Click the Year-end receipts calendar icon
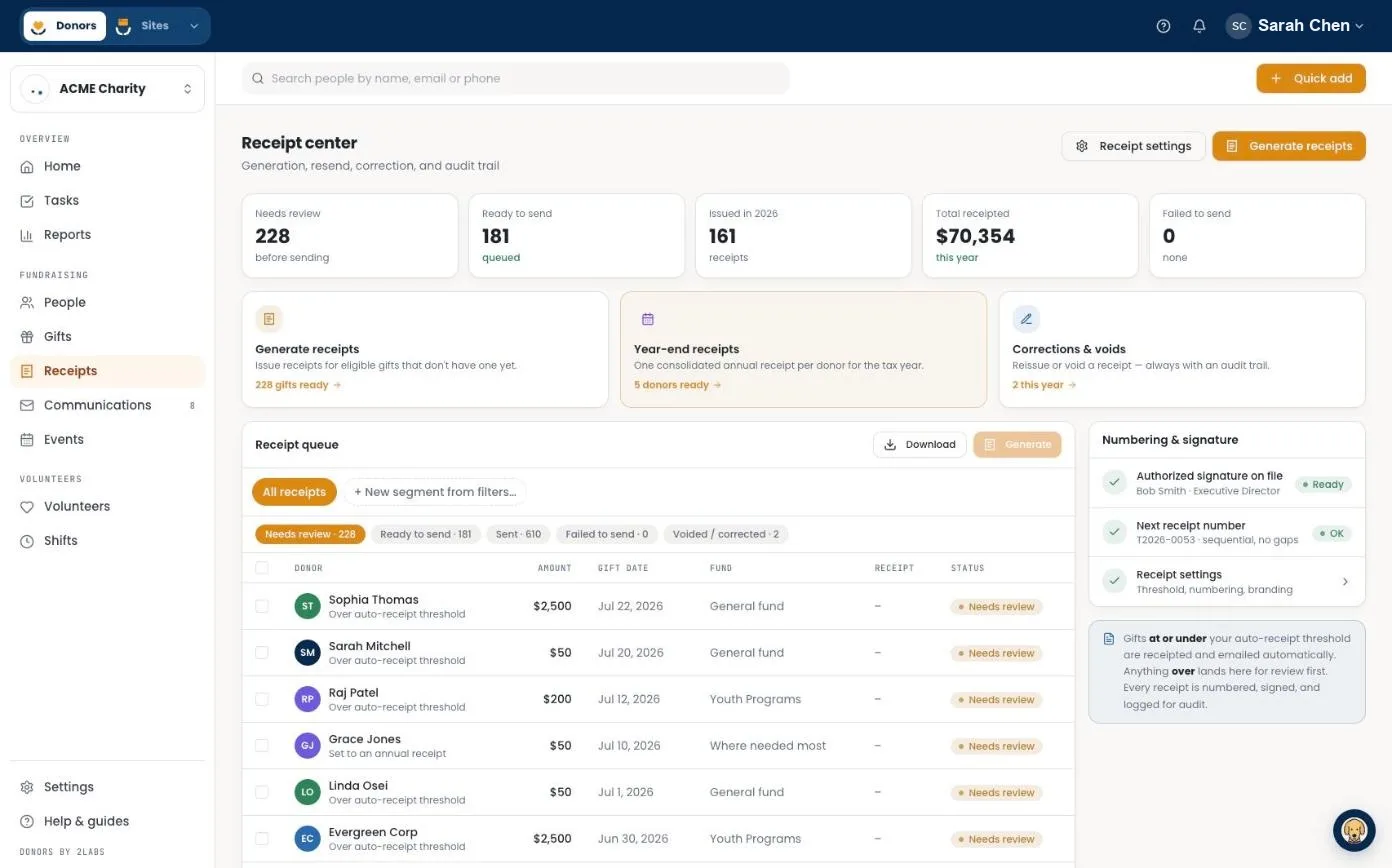 coord(648,319)
